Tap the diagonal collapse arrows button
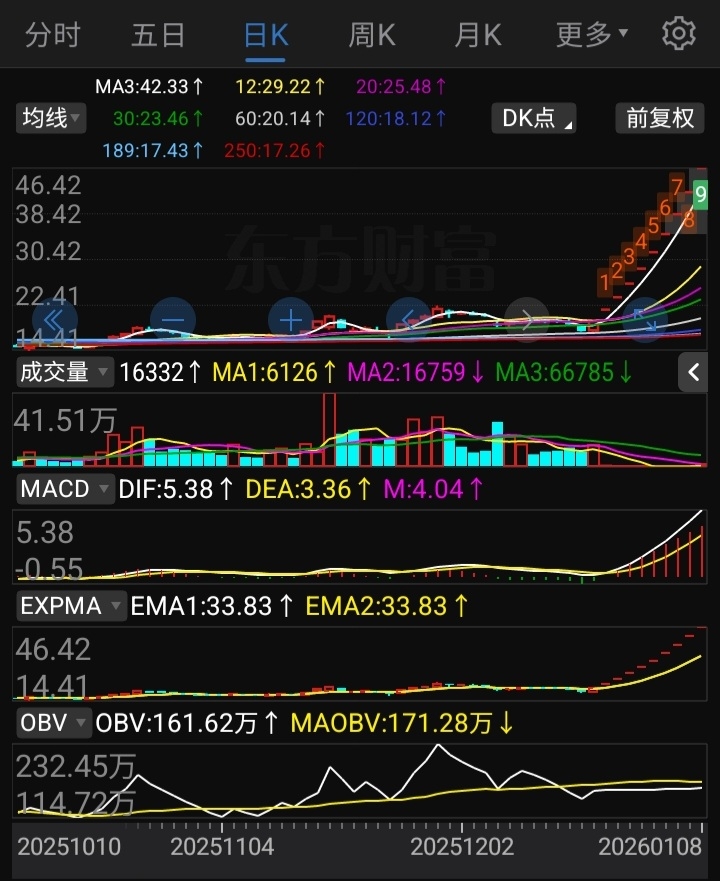Image resolution: width=720 pixels, height=881 pixels. tap(645, 320)
